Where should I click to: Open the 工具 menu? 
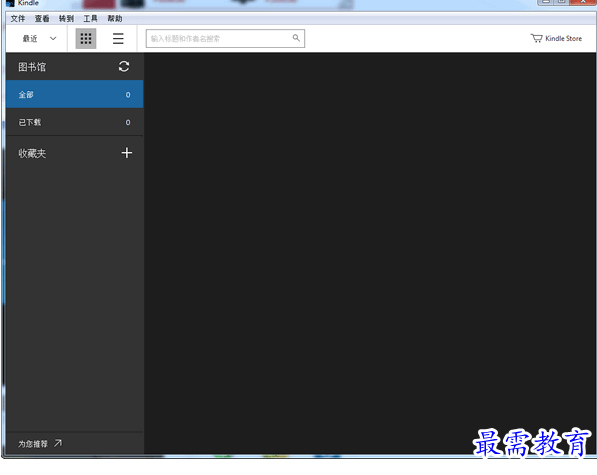90,19
